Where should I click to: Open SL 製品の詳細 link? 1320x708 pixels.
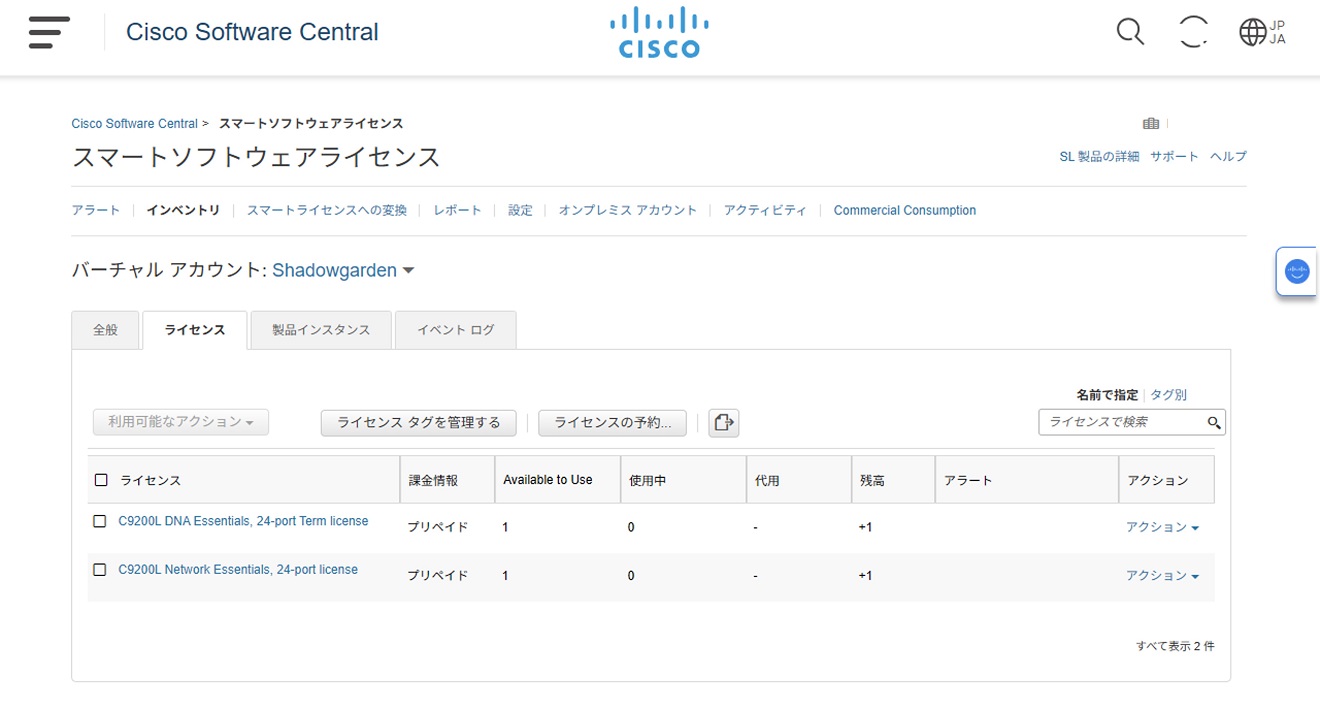coord(1099,156)
